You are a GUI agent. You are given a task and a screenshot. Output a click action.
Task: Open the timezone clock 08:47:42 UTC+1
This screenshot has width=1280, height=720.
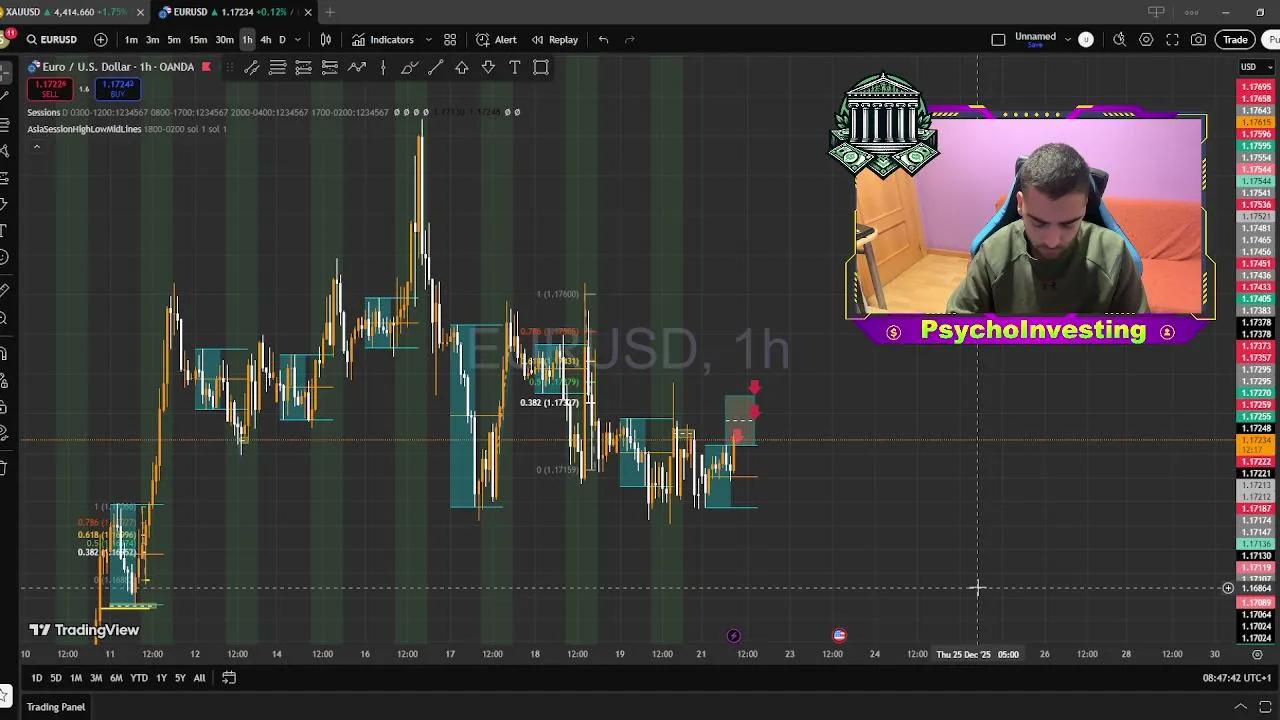click(x=1237, y=678)
